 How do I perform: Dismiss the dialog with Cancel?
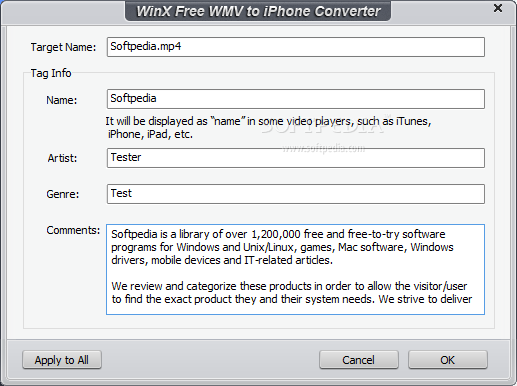click(x=359, y=360)
